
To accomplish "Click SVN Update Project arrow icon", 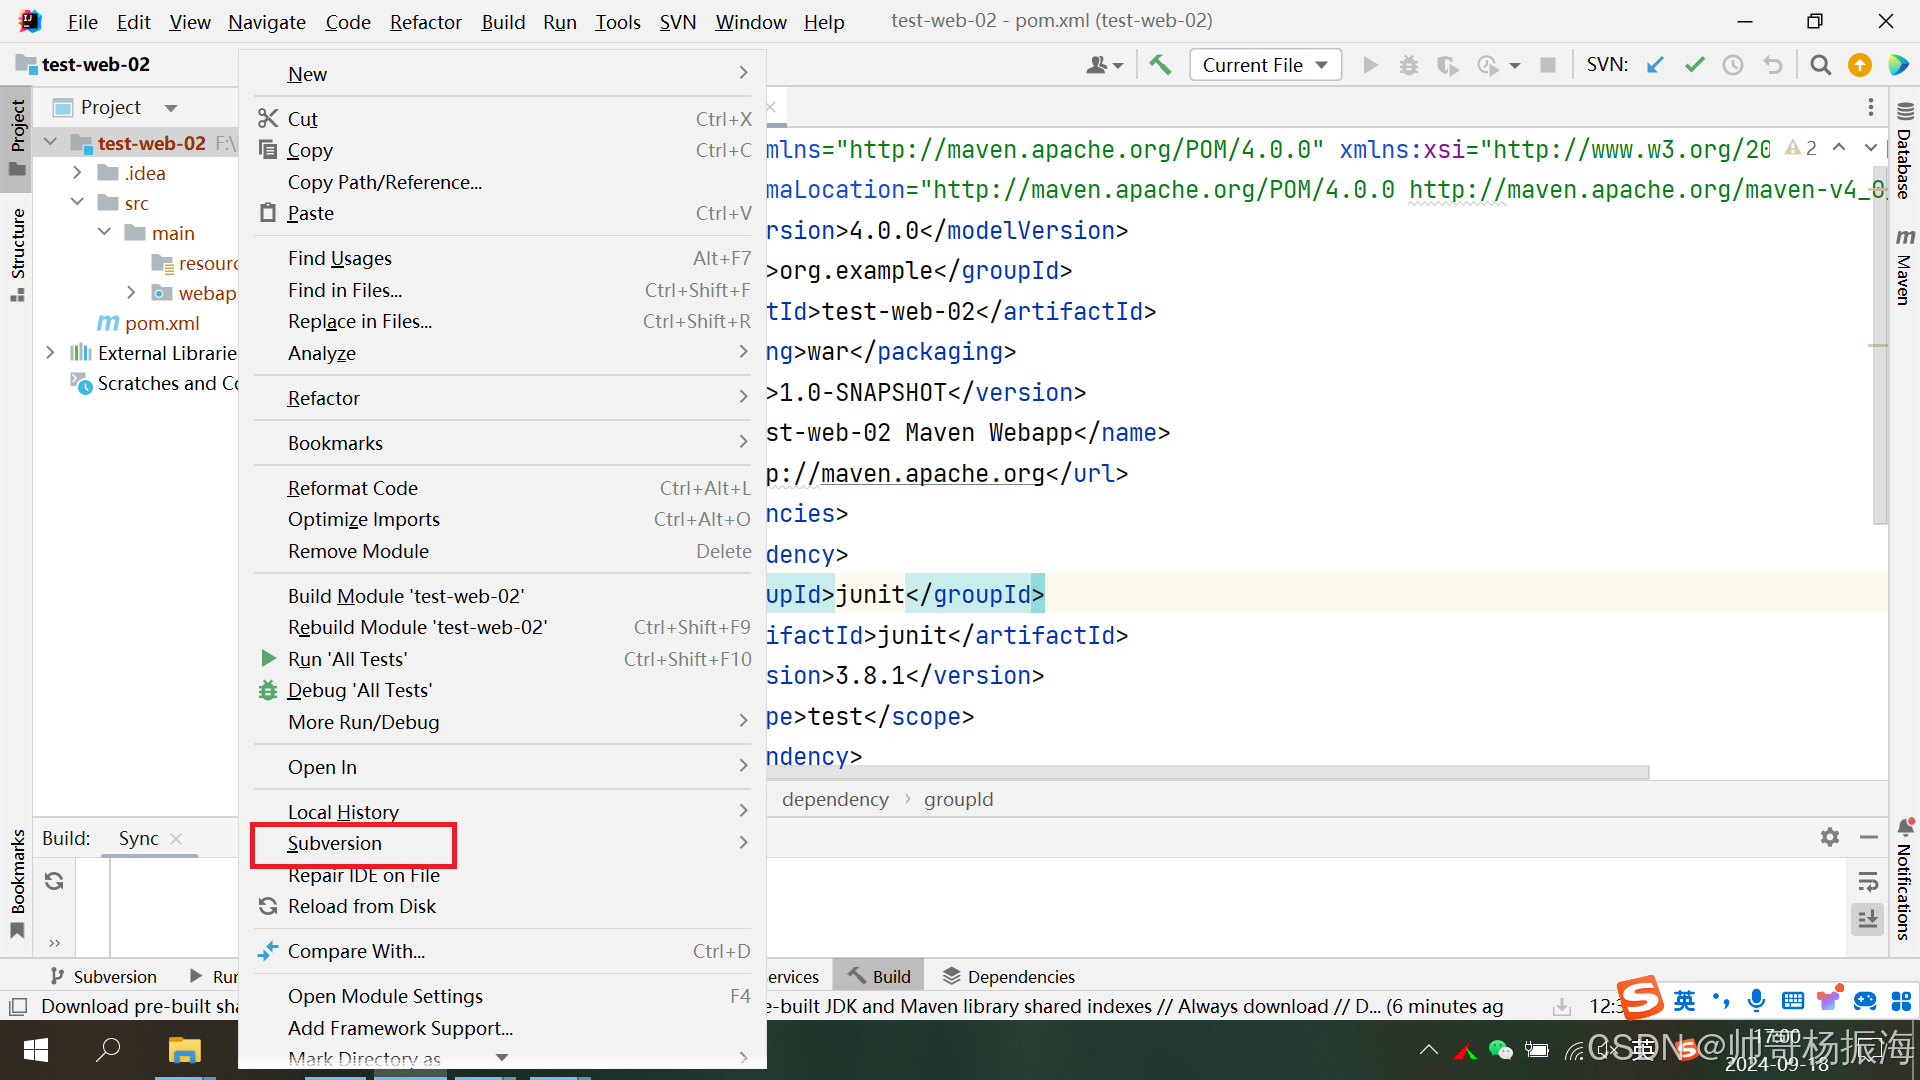I will point(1655,65).
